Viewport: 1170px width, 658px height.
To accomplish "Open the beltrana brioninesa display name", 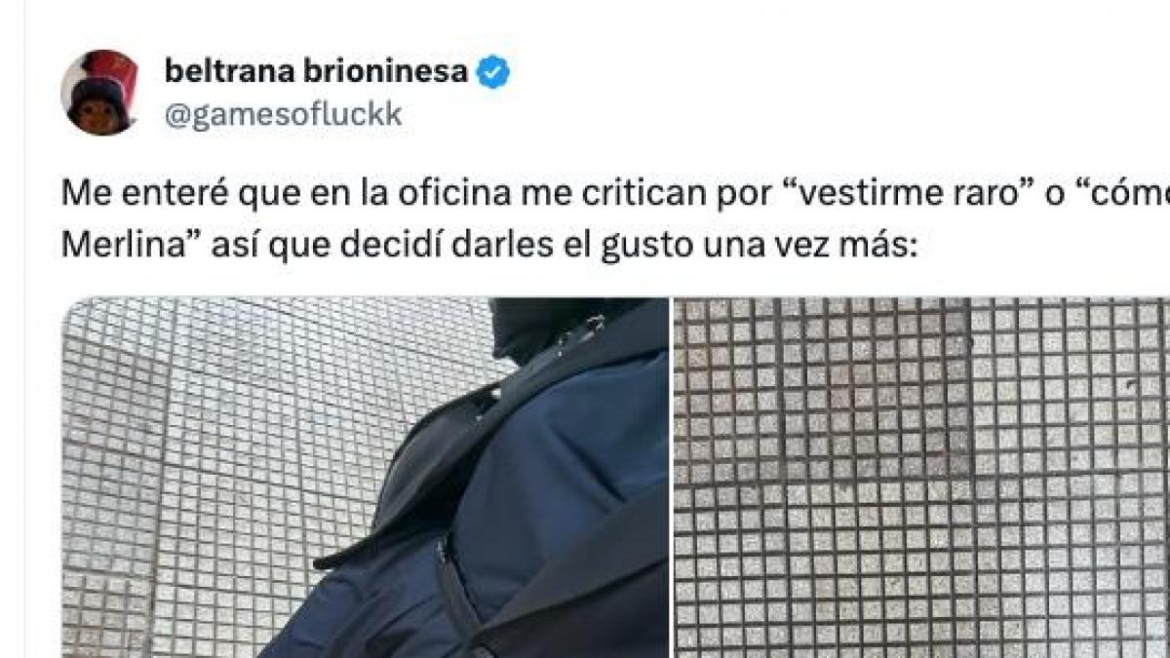I will coord(316,72).
